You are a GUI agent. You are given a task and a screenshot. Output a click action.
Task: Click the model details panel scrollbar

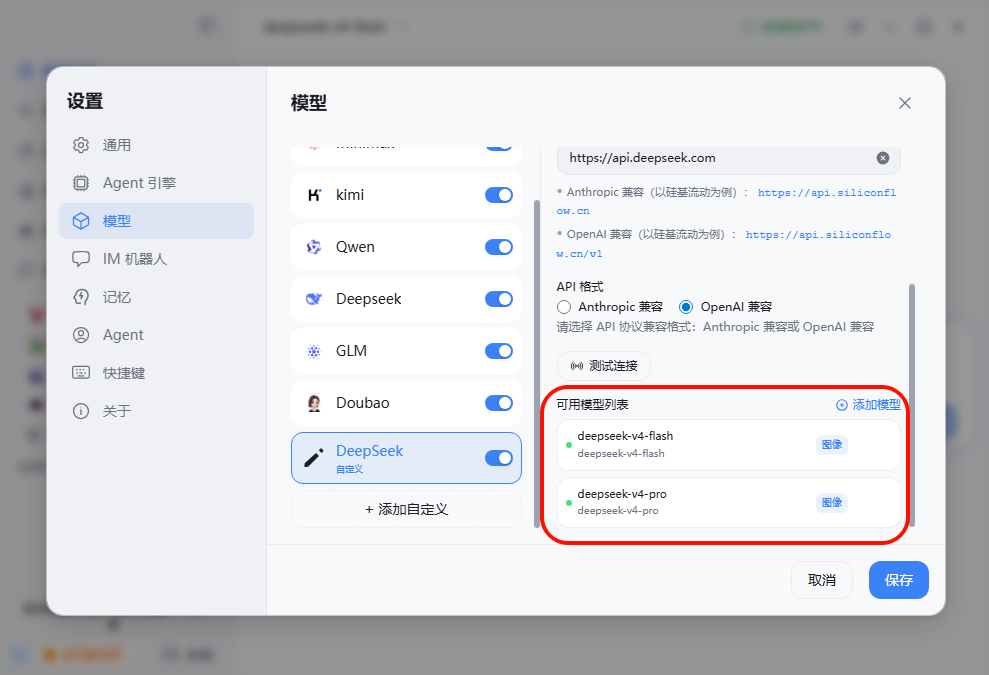tap(911, 405)
